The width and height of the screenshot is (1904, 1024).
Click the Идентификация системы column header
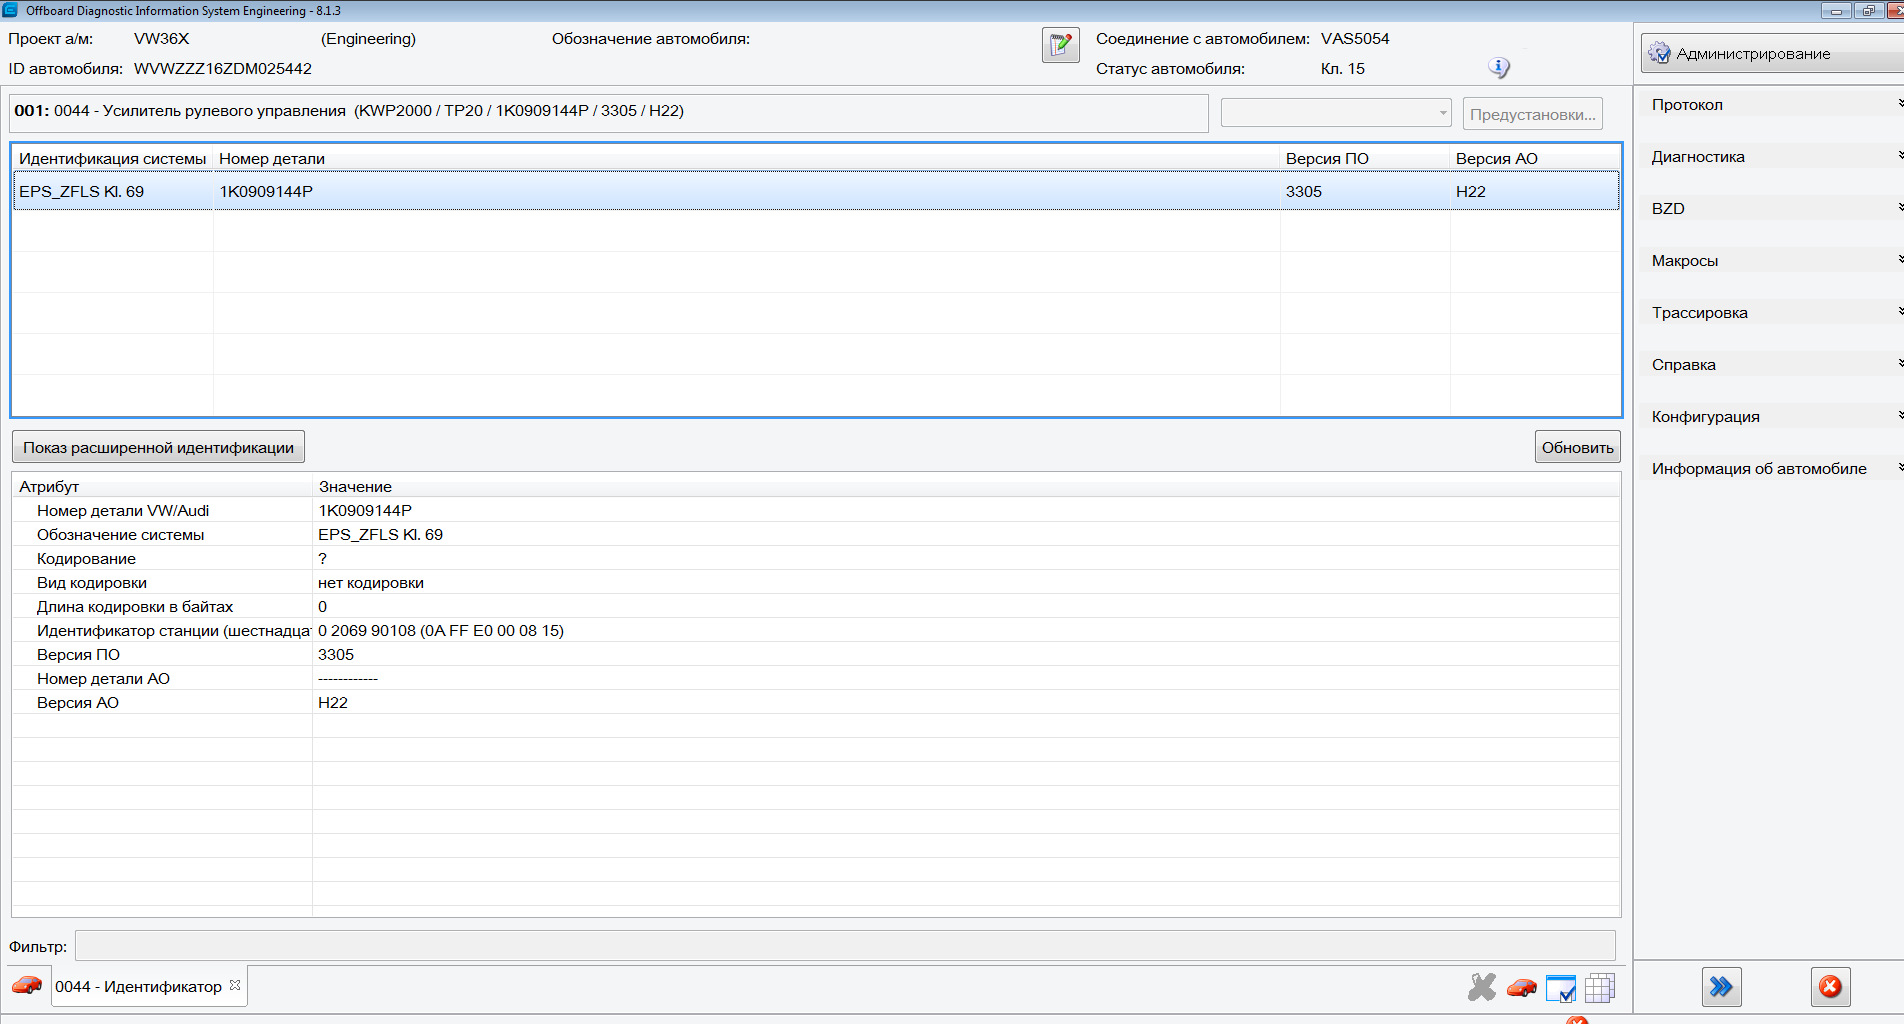pos(113,159)
